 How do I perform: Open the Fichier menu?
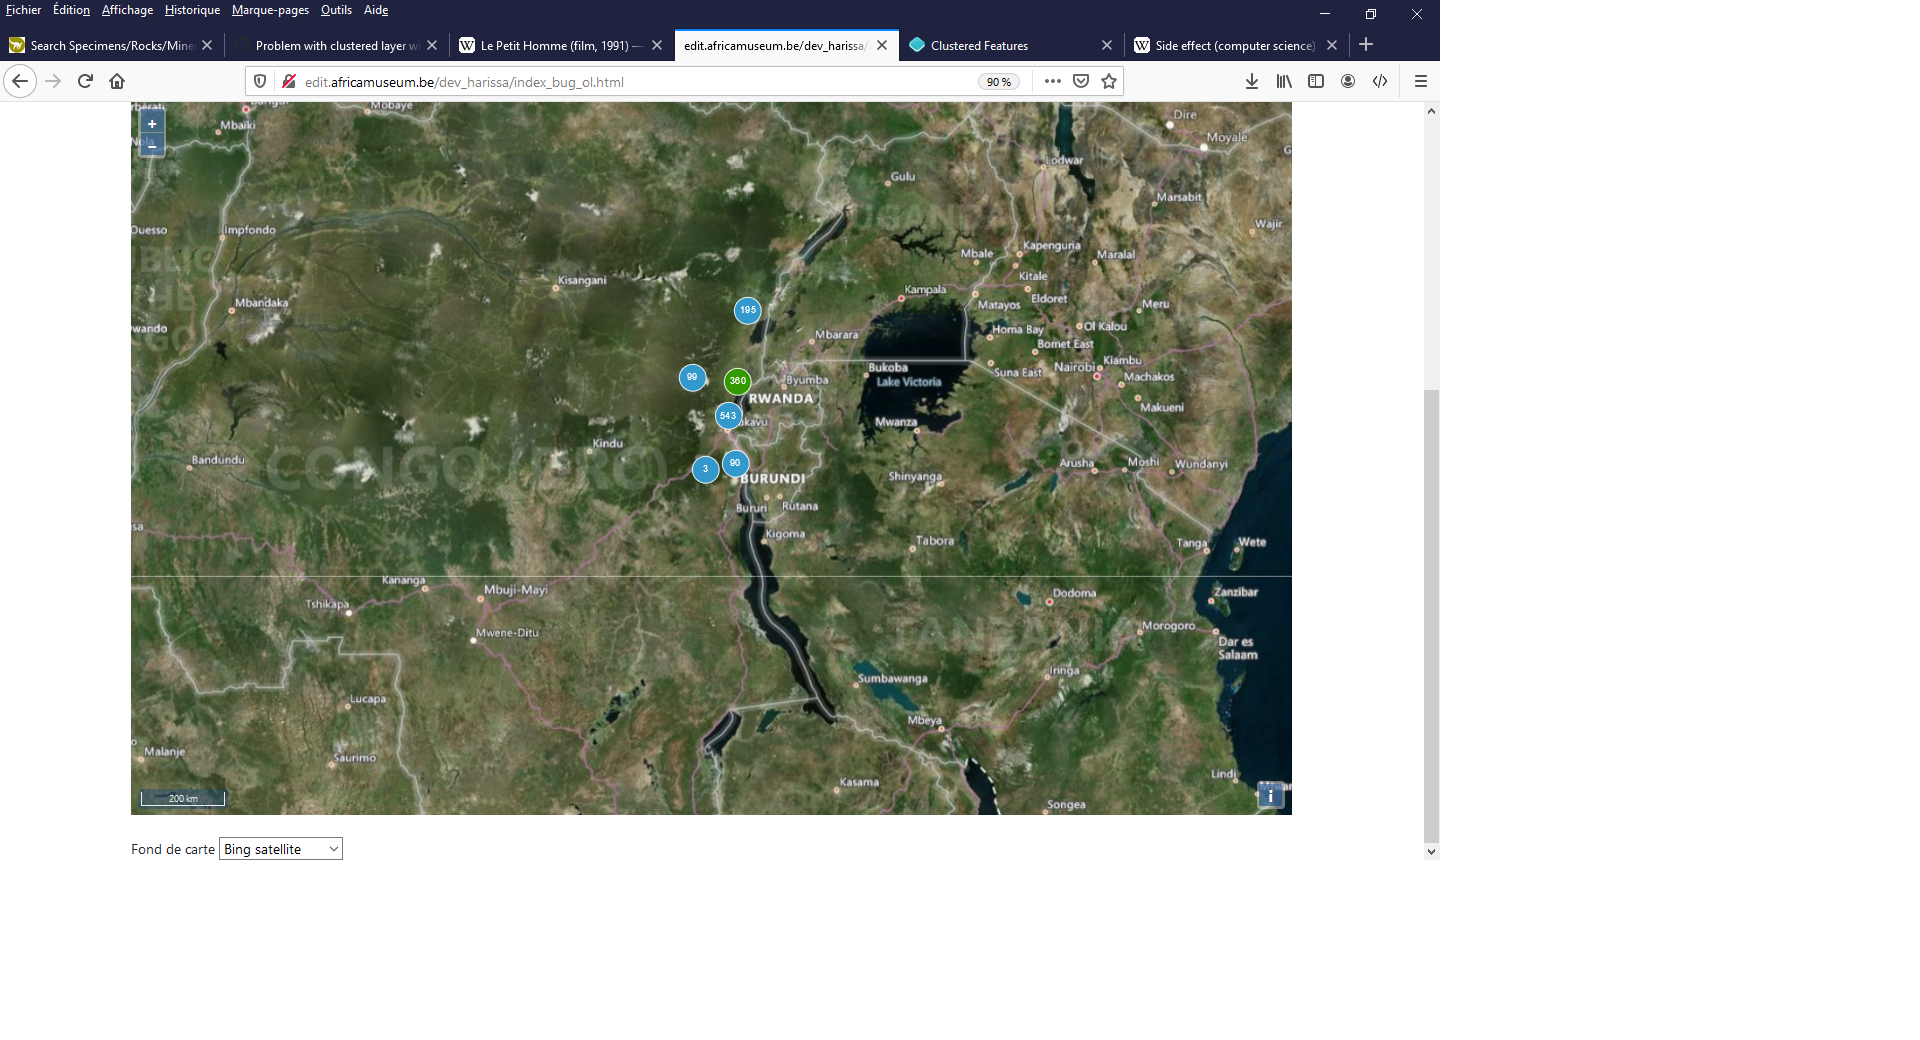click(x=23, y=10)
